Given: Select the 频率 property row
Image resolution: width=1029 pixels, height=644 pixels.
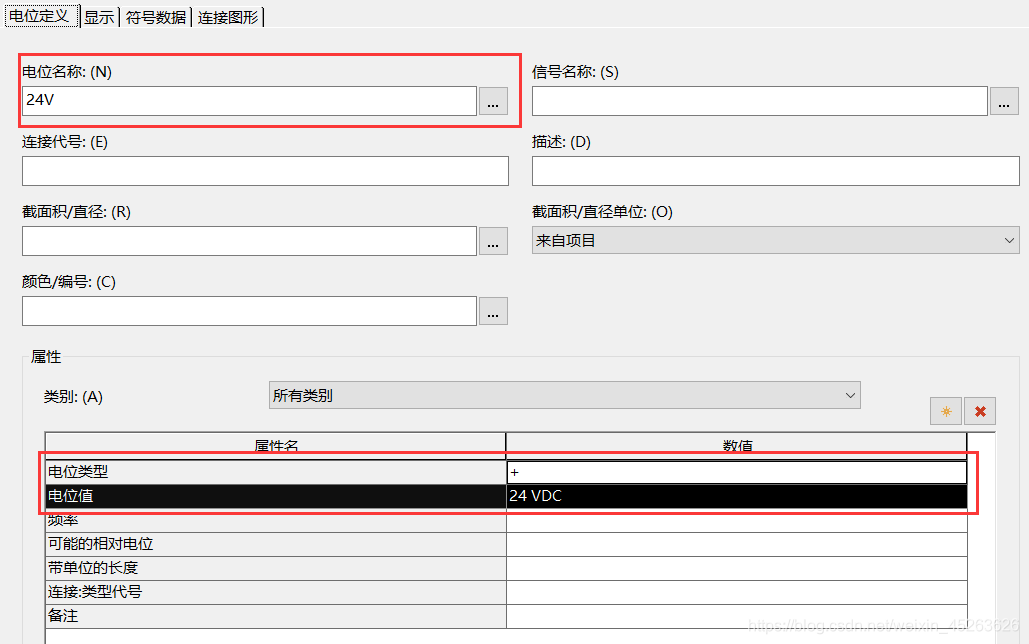Looking at the screenshot, I should [275, 520].
